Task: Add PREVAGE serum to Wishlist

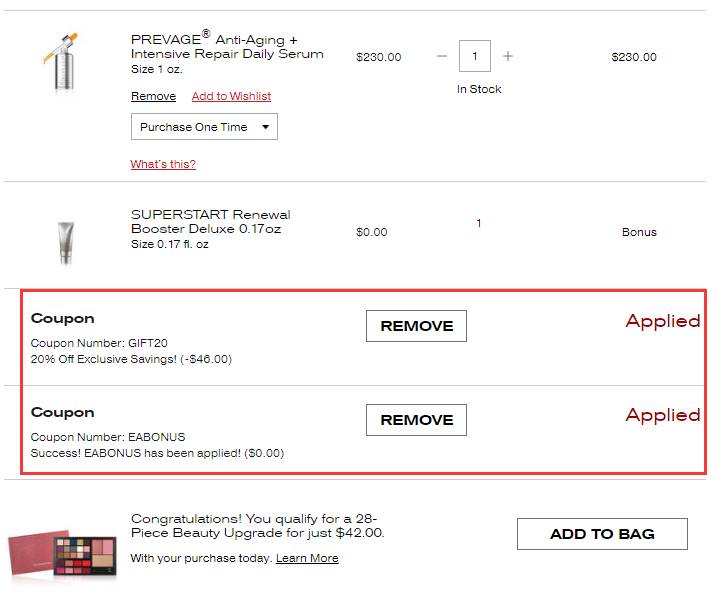Action: 231,97
